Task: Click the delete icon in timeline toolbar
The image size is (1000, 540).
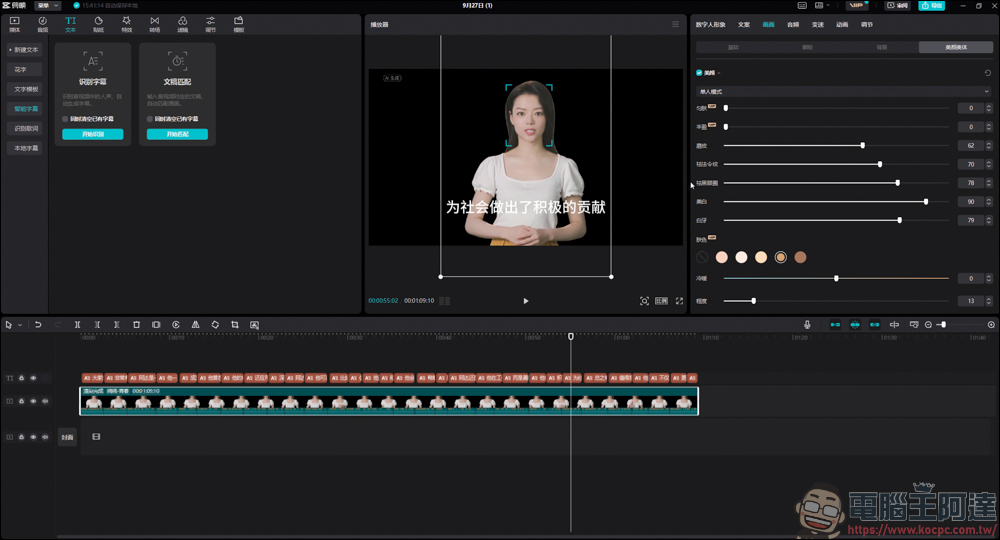Action: tap(136, 325)
